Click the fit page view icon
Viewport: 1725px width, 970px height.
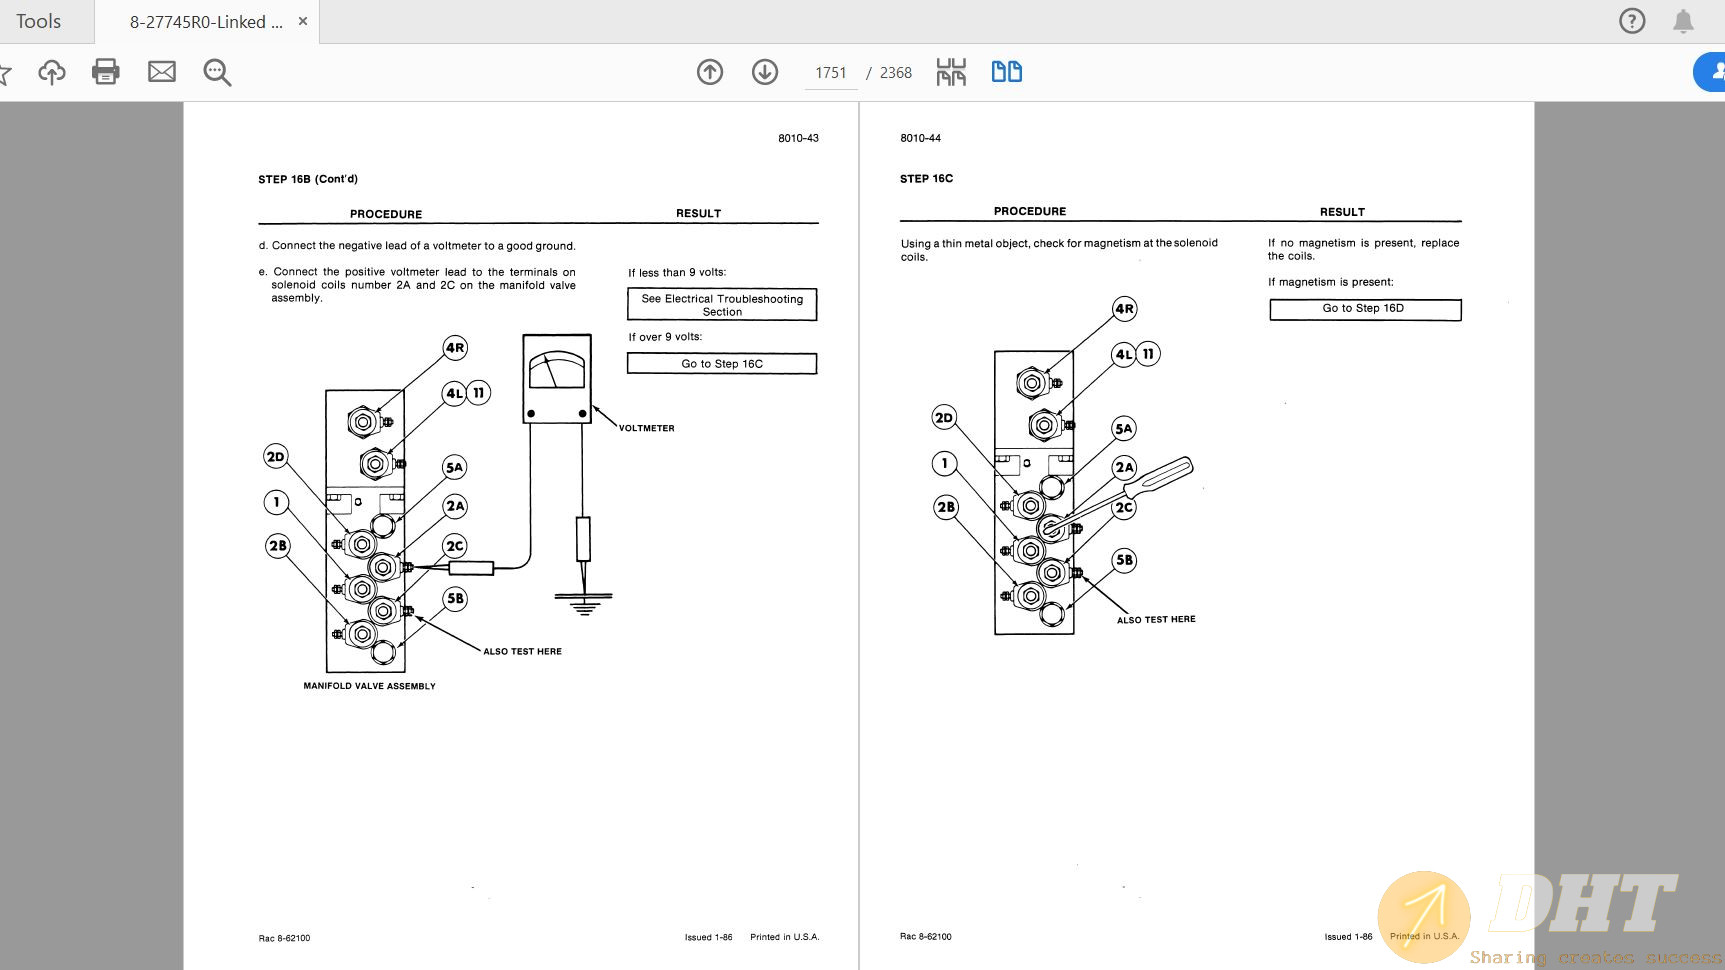[951, 72]
